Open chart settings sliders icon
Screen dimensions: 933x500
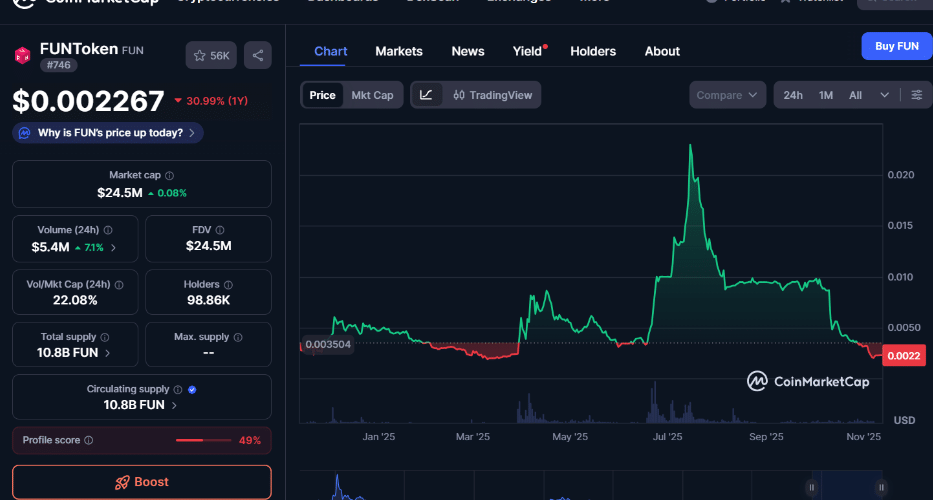click(x=917, y=95)
